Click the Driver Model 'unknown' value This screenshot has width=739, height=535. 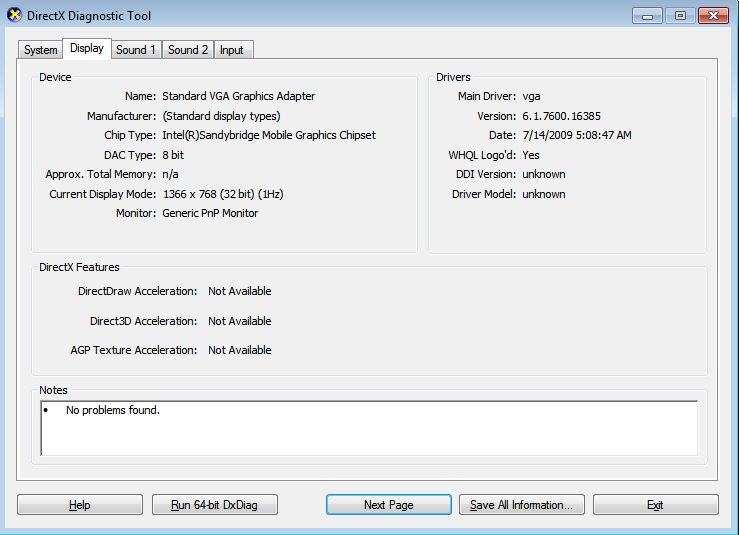[544, 194]
